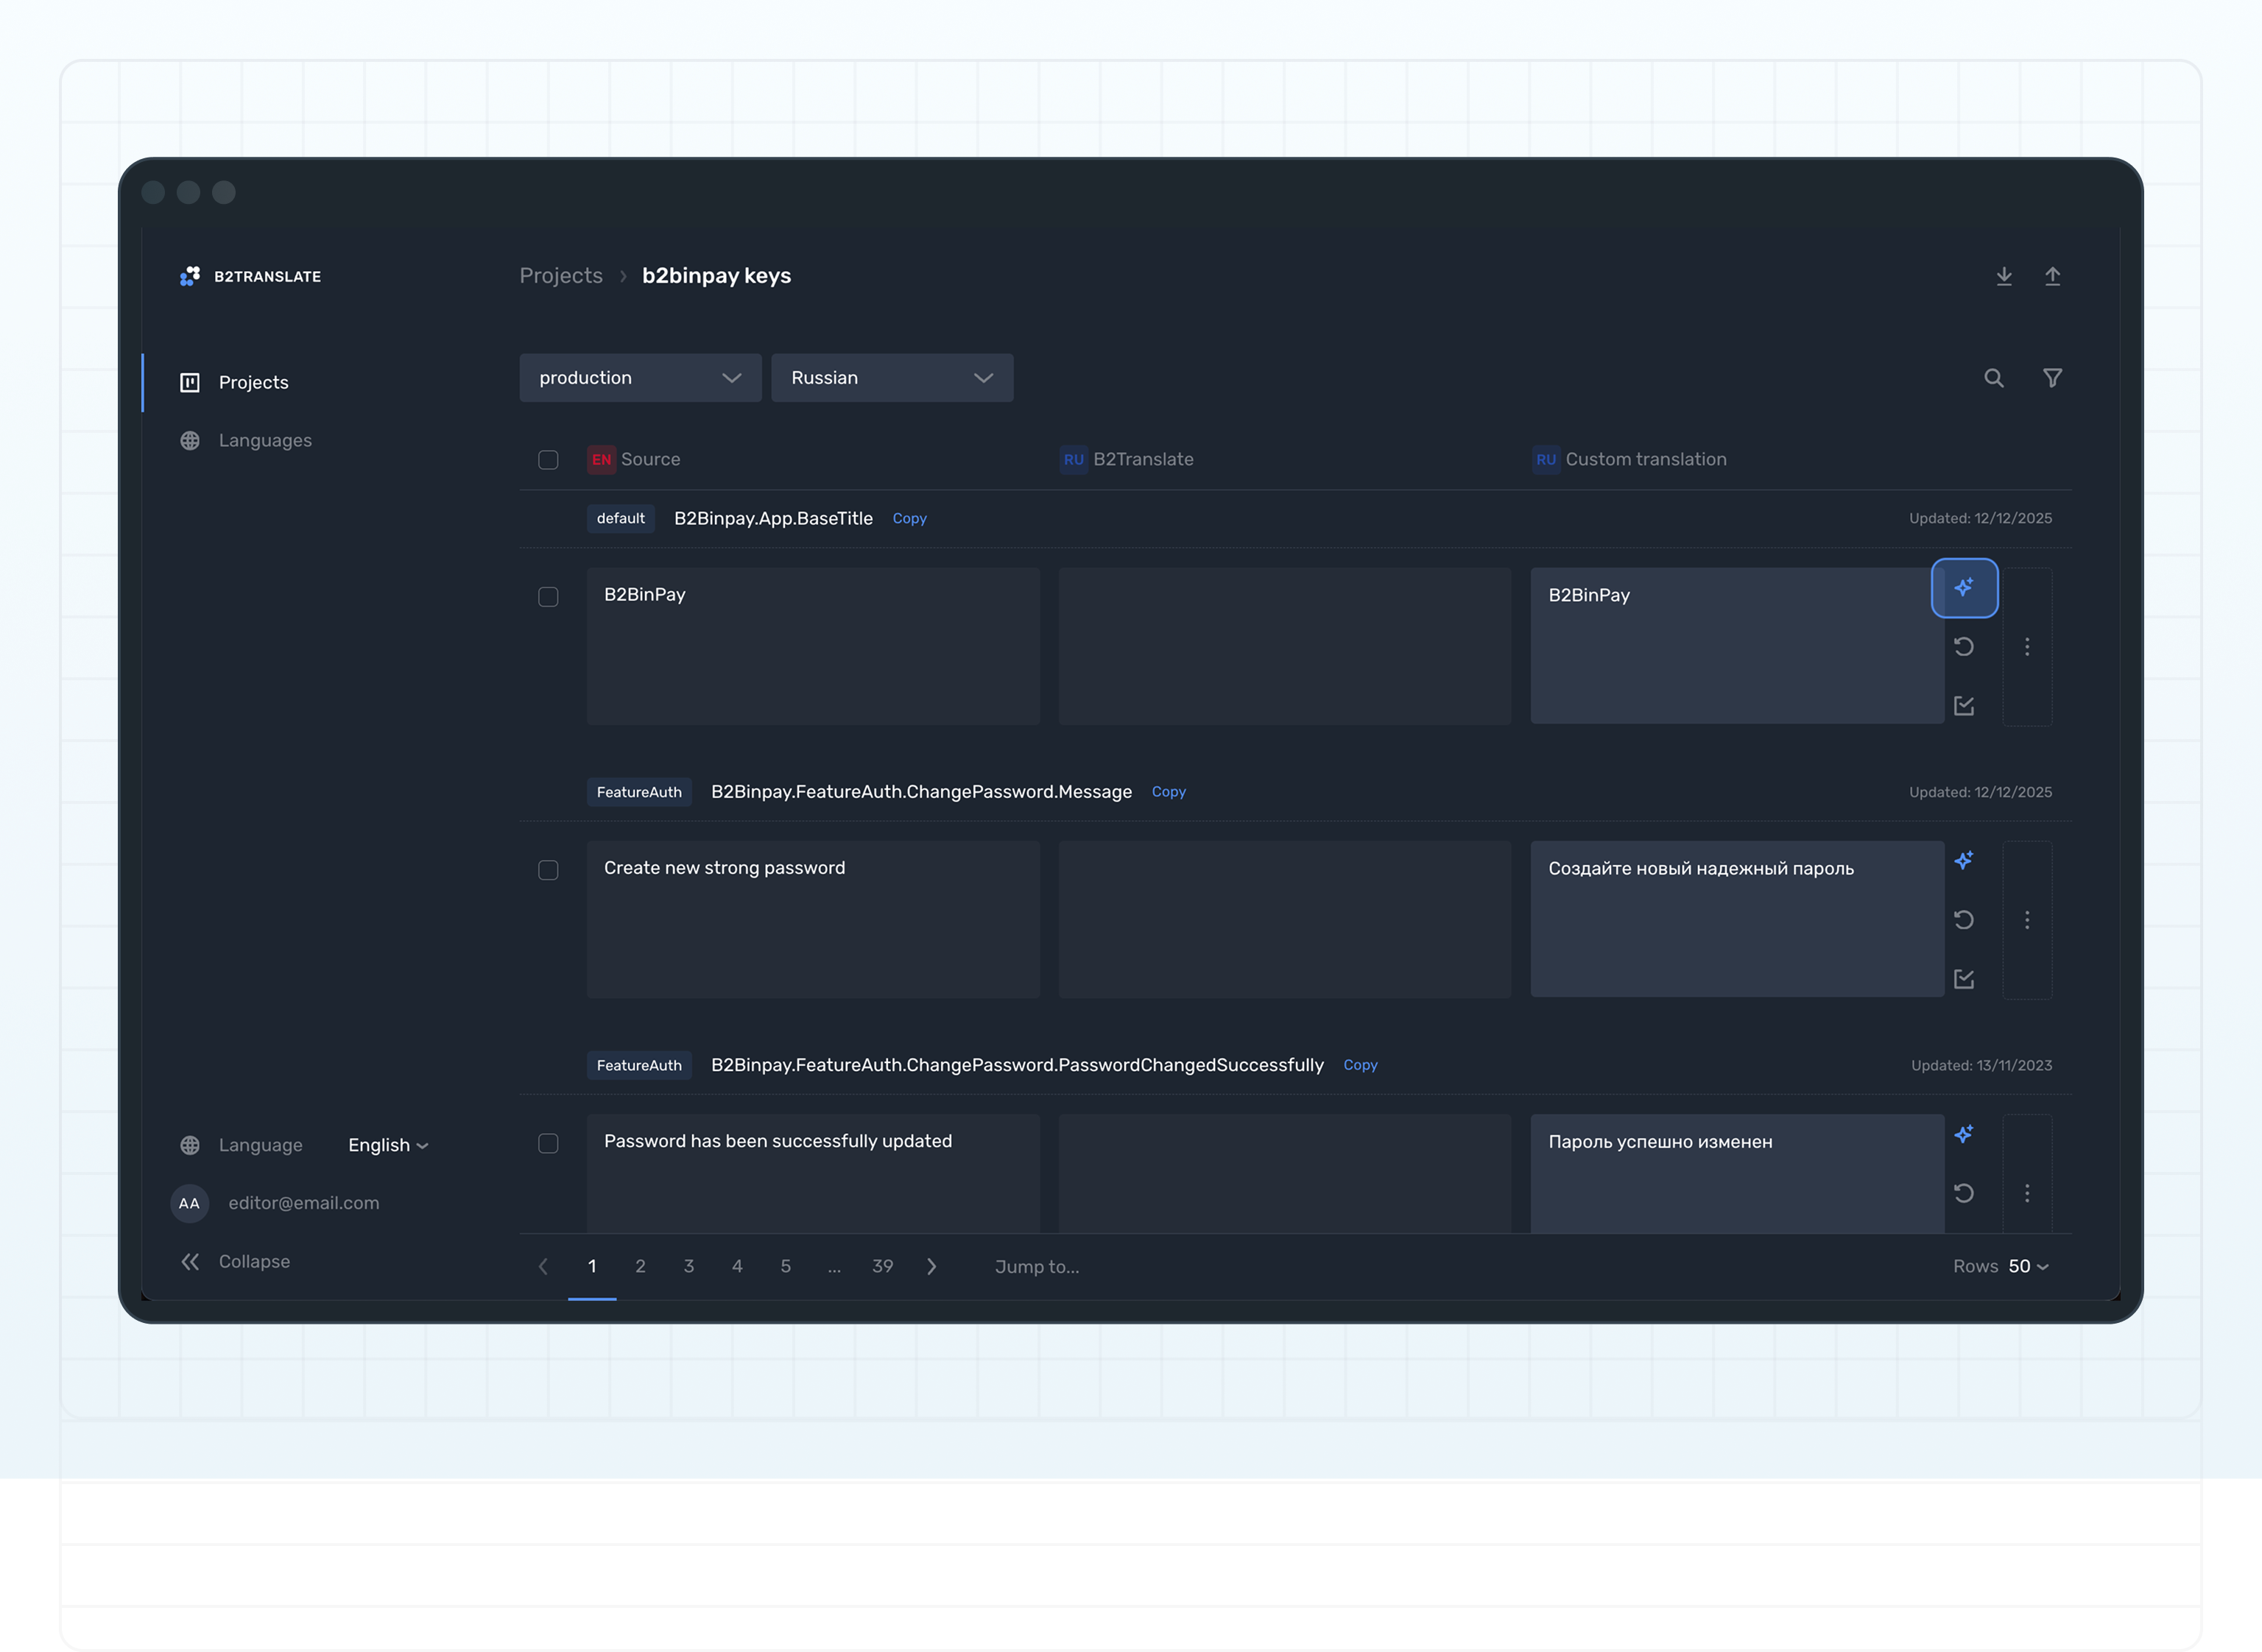This screenshot has height=1652, width=2262.
Task: Open the Russian language dropdown
Action: pyautogui.click(x=891, y=378)
